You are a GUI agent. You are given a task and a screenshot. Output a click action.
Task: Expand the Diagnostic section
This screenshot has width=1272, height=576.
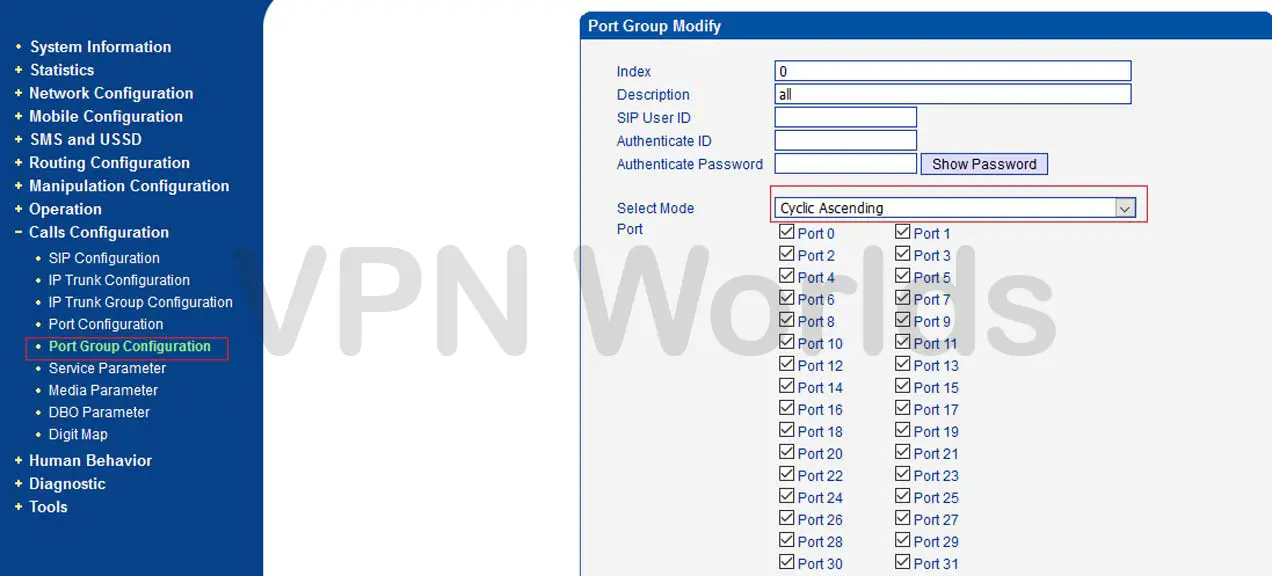point(67,483)
